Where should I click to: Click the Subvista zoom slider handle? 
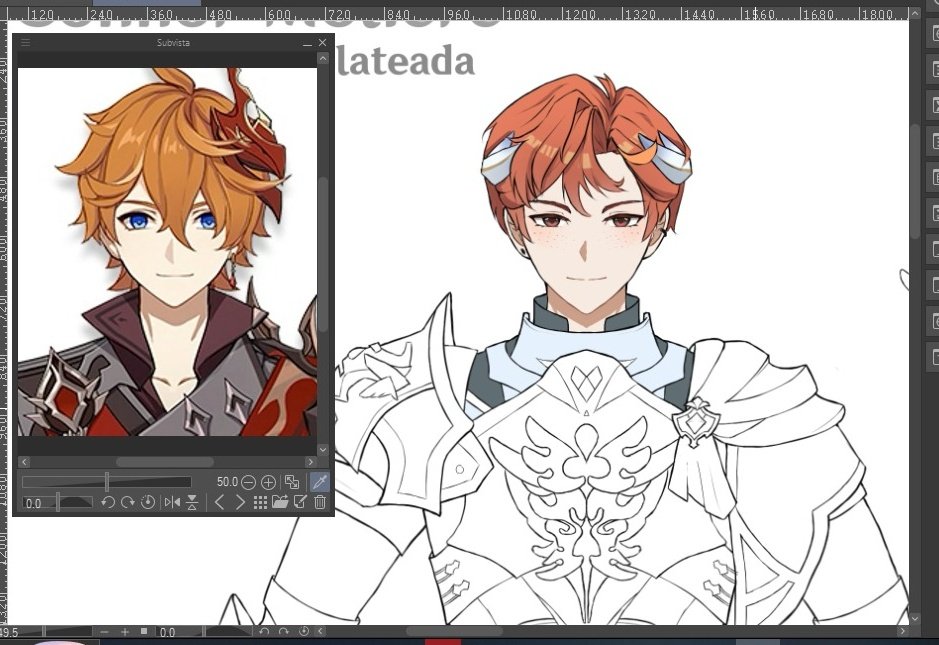pos(107,482)
